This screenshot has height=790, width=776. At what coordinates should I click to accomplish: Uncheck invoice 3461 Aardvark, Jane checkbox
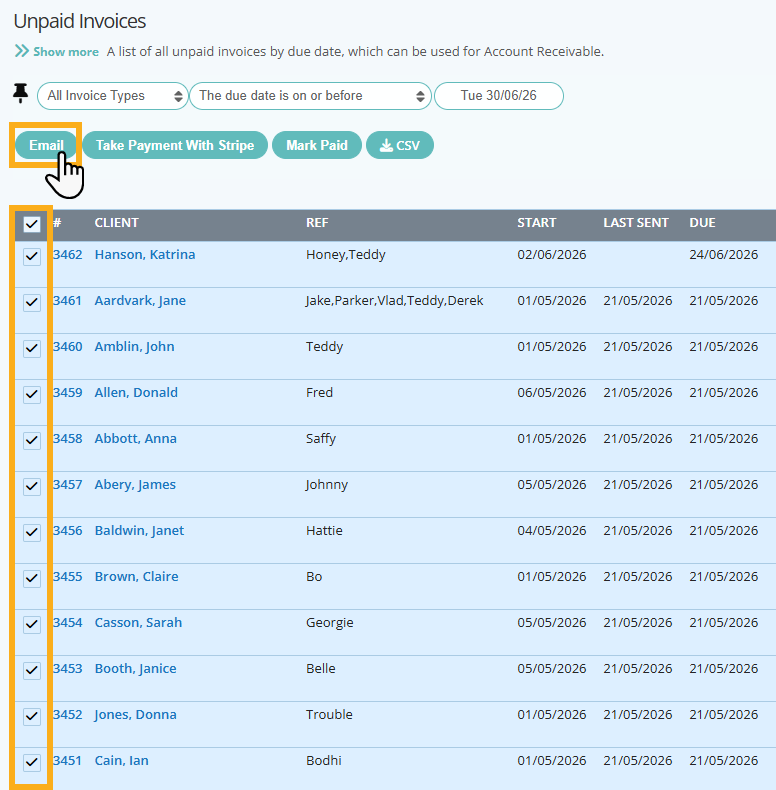(x=32, y=302)
